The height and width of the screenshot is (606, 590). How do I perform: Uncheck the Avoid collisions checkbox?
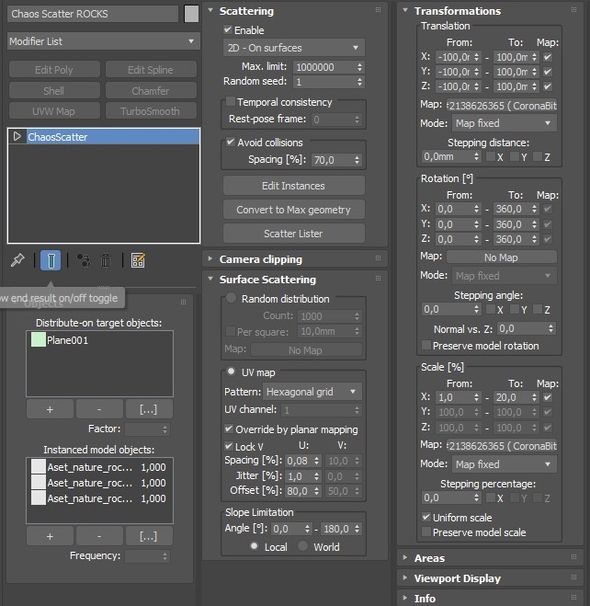click(230, 142)
